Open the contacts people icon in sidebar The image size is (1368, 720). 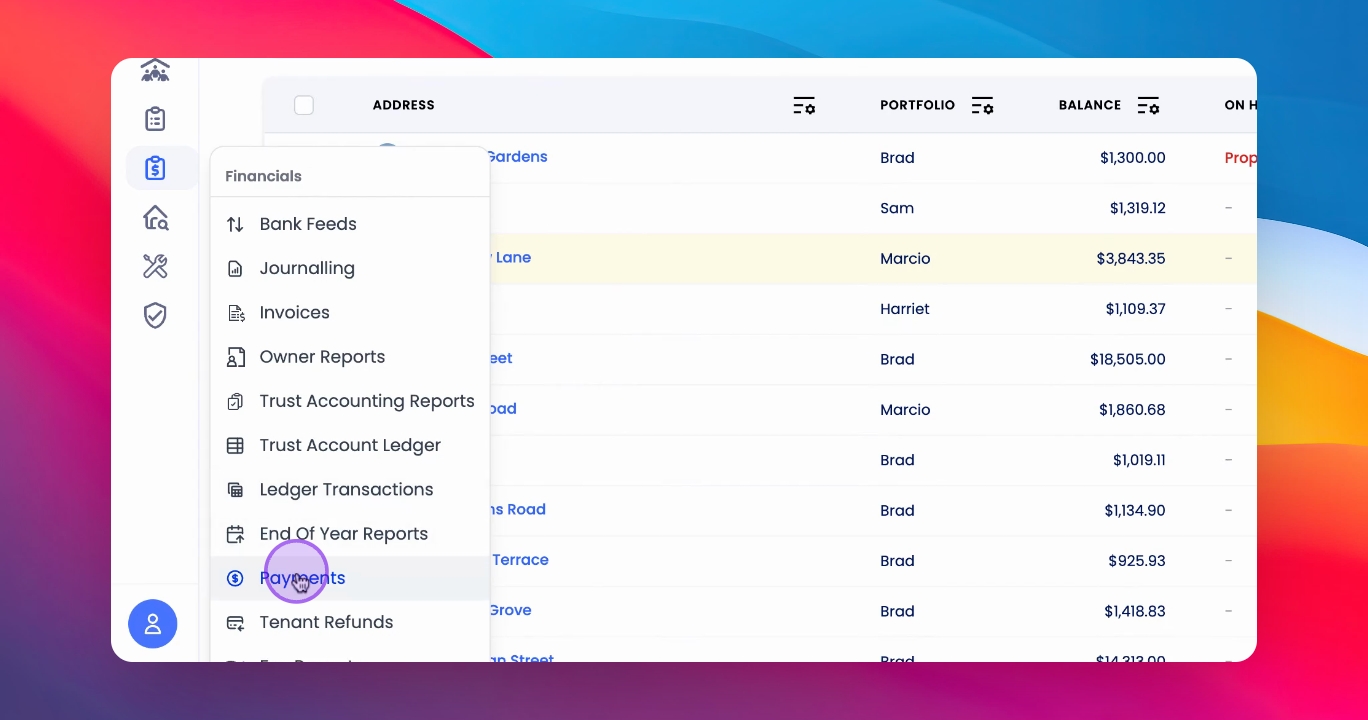(155, 71)
